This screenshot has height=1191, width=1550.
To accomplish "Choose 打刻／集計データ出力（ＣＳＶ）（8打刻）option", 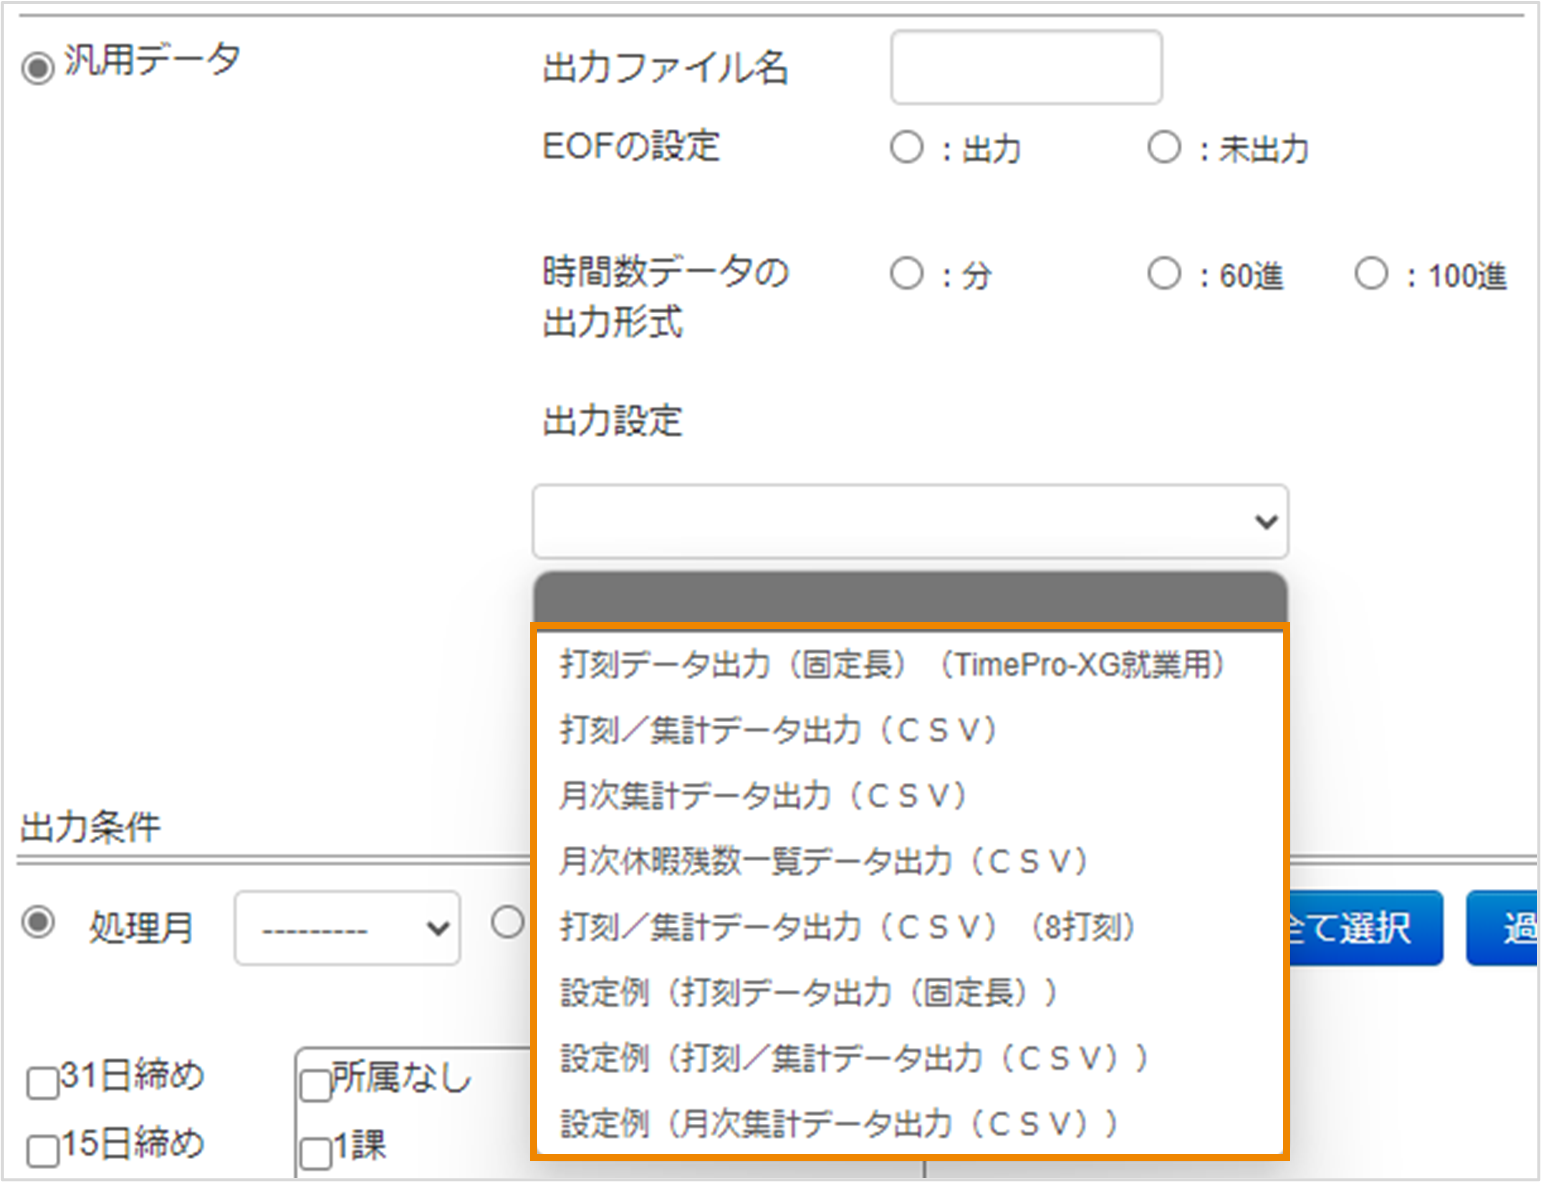I will (x=847, y=927).
